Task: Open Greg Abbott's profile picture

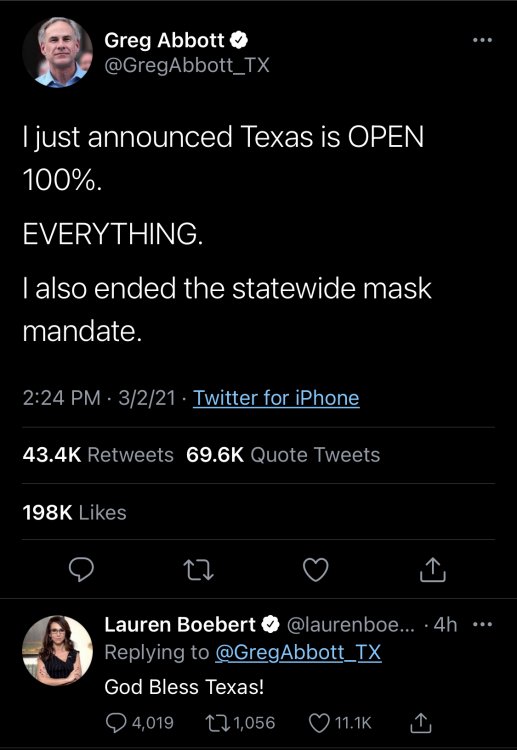Action: [57, 52]
